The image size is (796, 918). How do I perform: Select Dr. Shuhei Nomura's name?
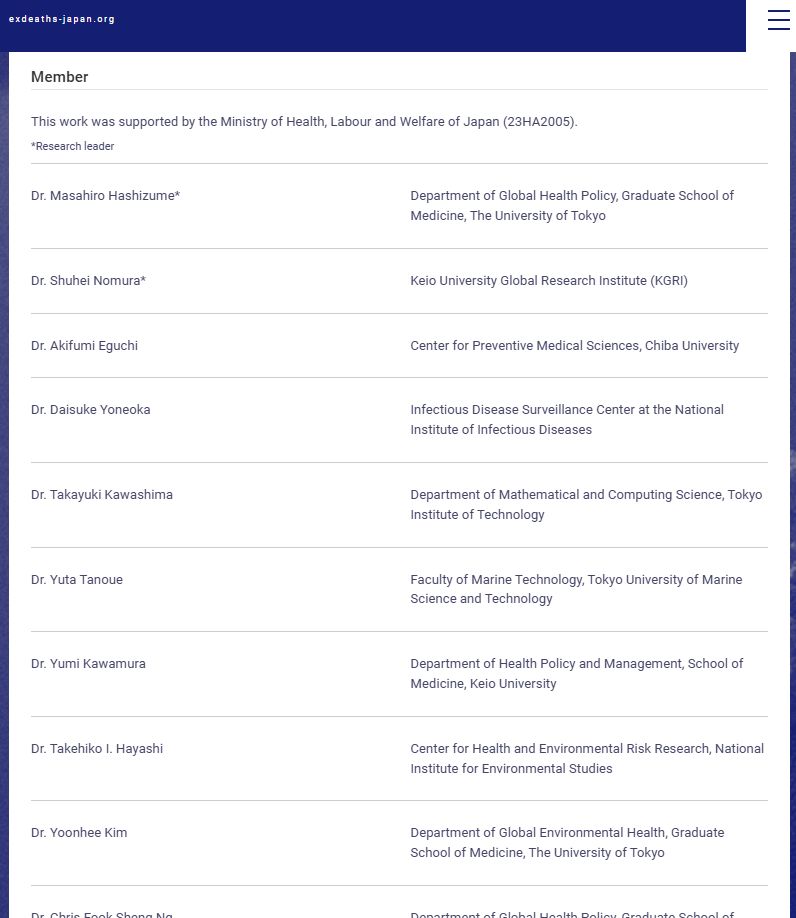[89, 281]
